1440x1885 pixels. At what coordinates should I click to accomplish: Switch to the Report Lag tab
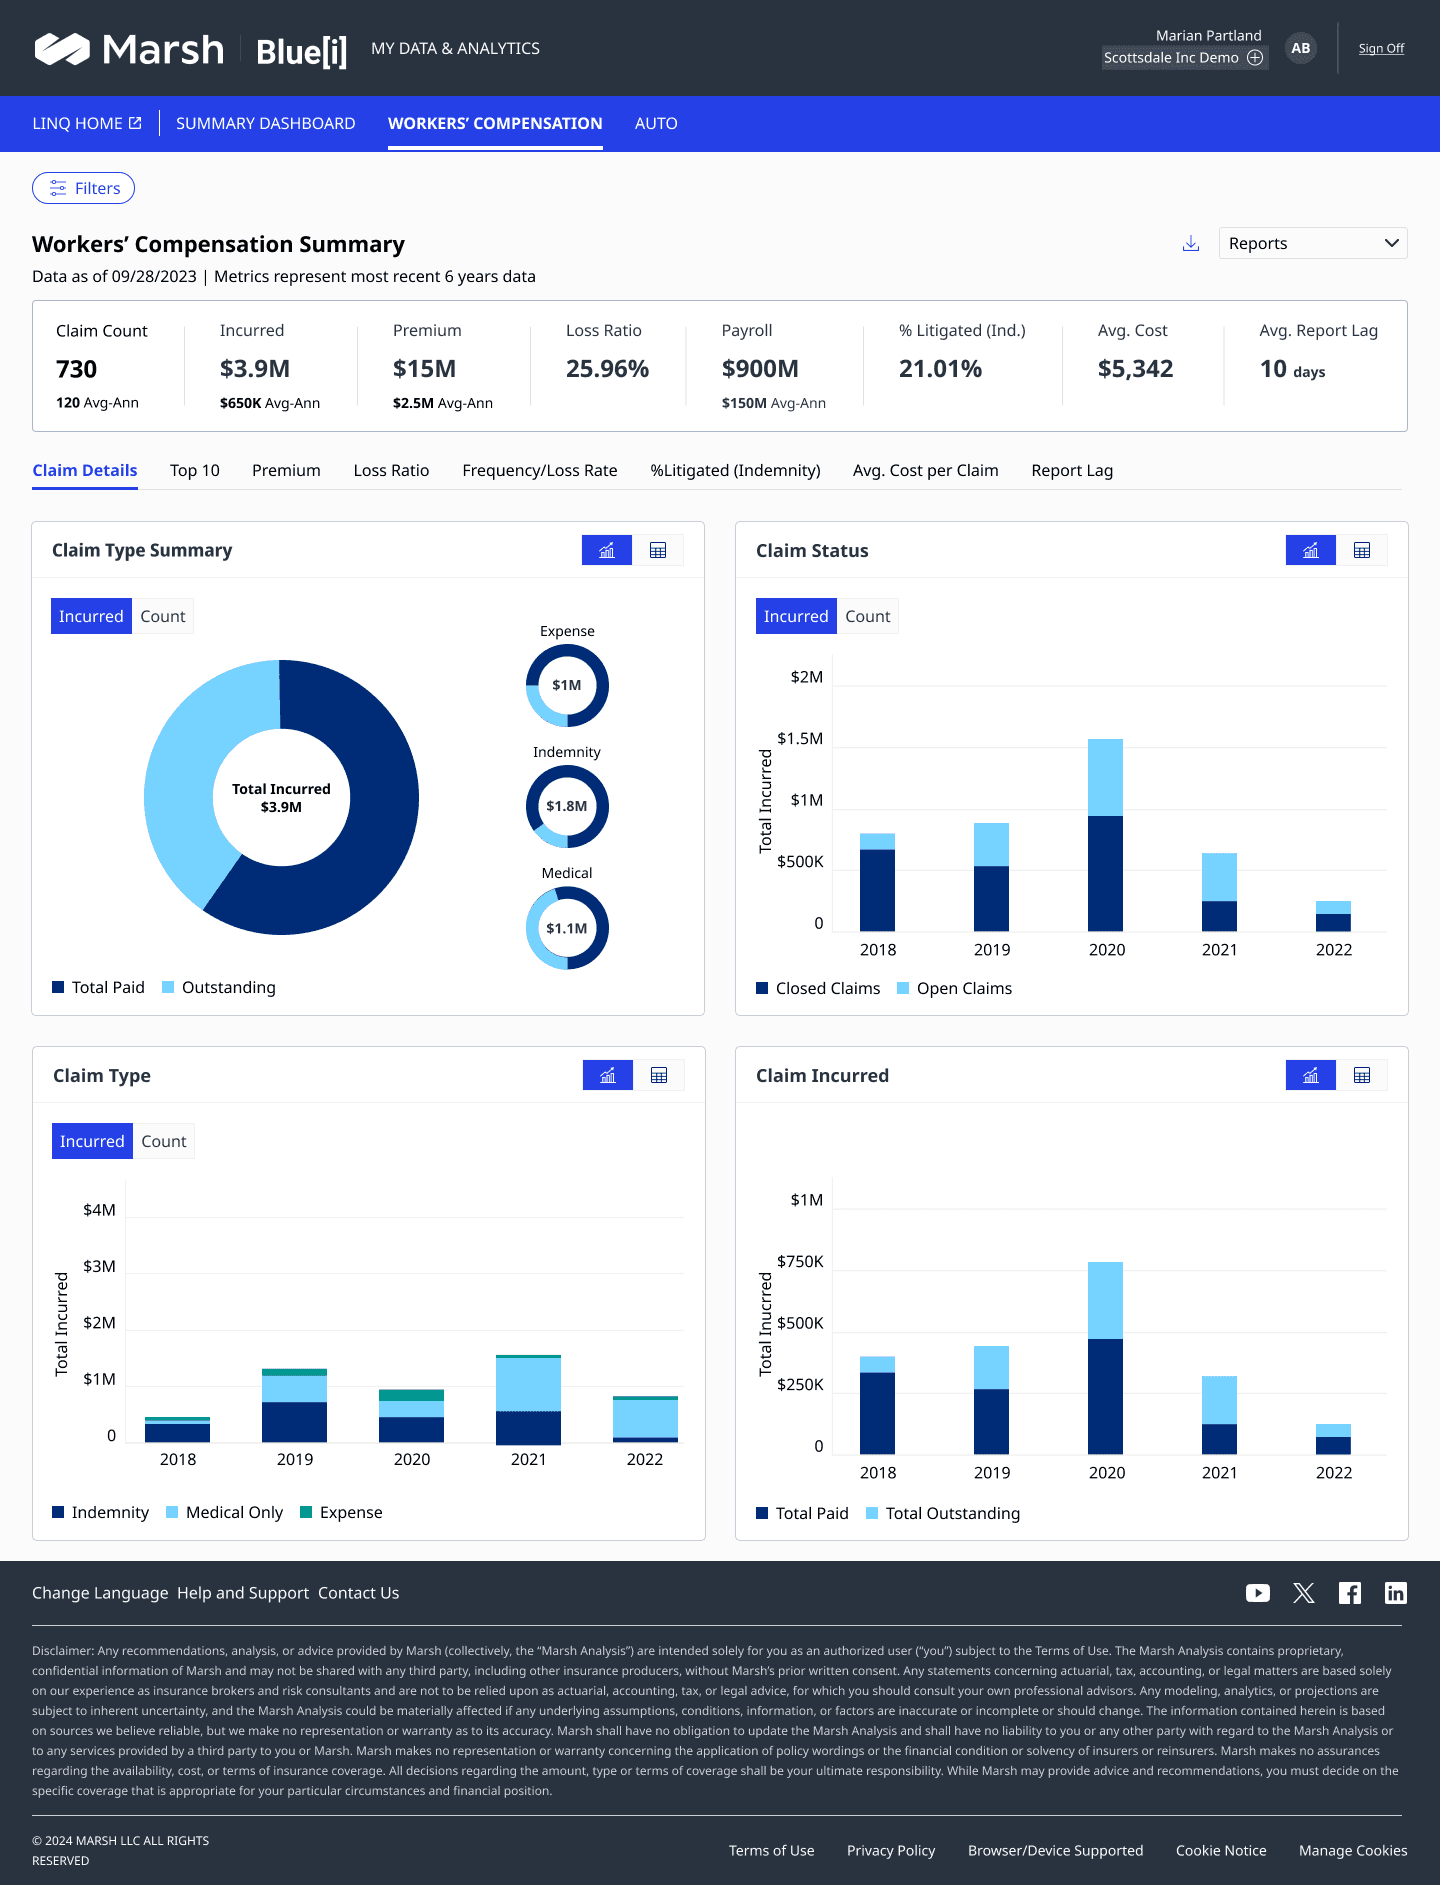click(1072, 470)
